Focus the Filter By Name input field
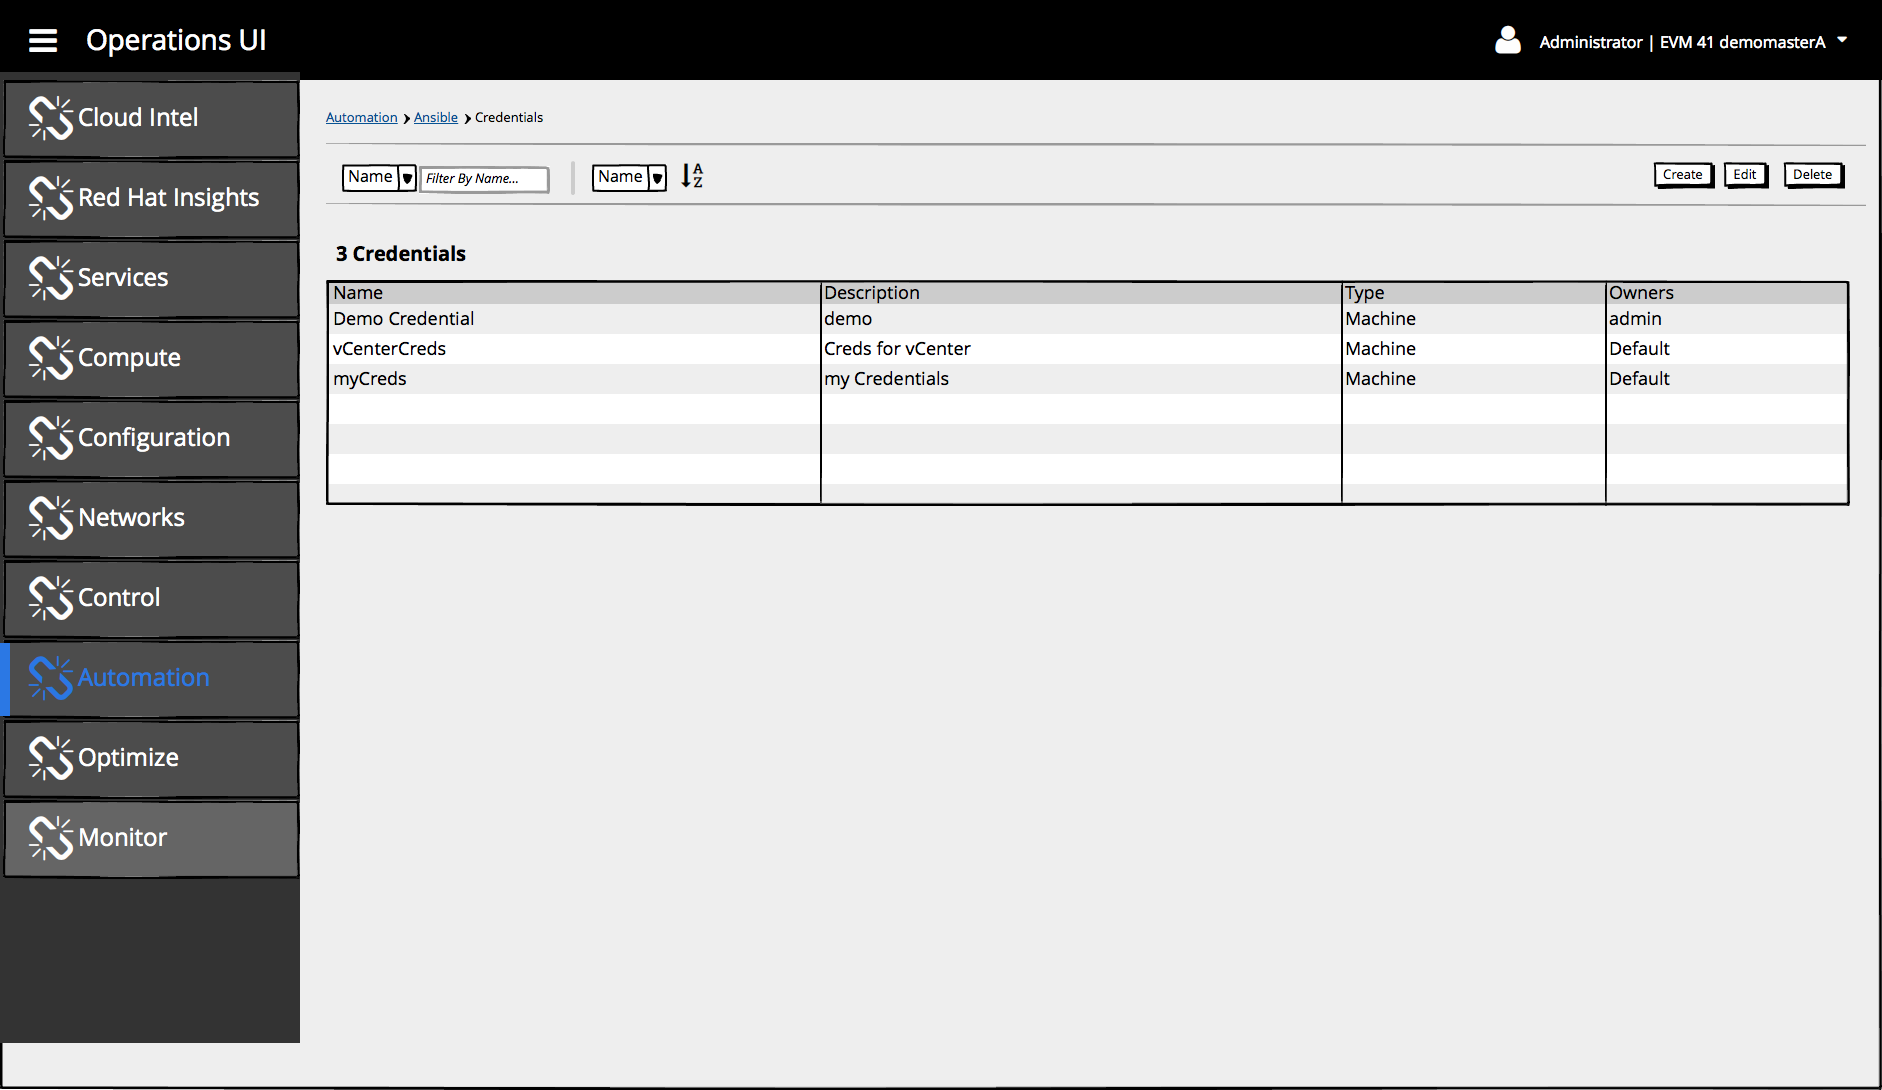Image resolution: width=1882 pixels, height=1090 pixels. [484, 179]
